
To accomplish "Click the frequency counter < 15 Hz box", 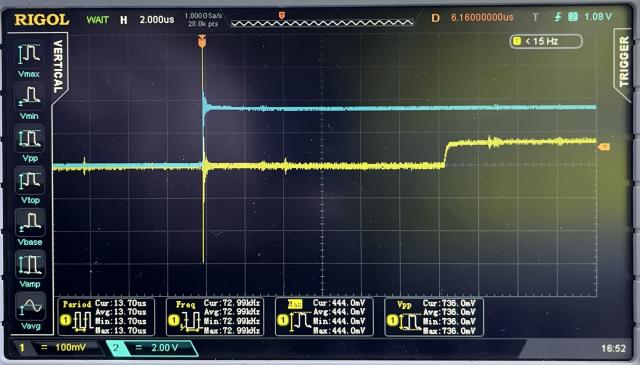I will pyautogui.click(x=546, y=41).
